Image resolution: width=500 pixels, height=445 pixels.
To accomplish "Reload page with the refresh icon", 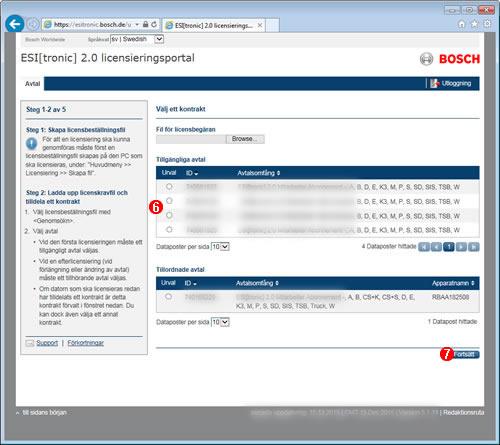I will coord(154,24).
